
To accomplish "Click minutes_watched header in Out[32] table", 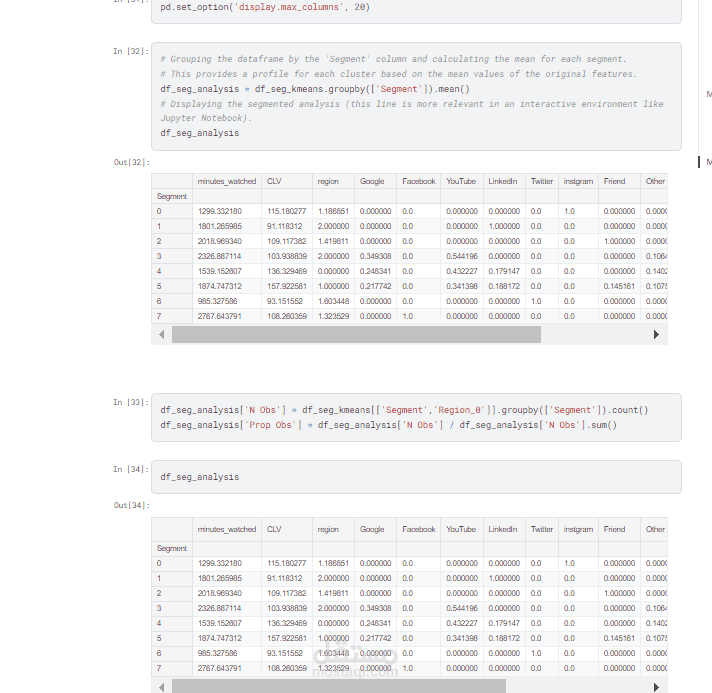I will (x=227, y=181).
